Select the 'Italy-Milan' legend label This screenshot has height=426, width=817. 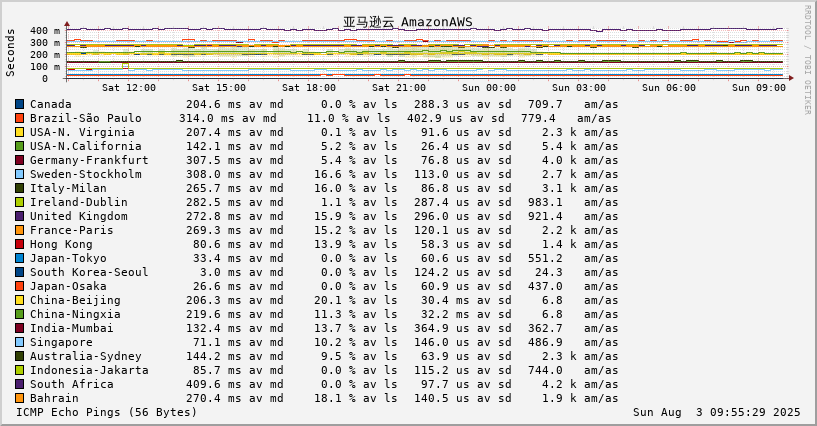click(68, 188)
